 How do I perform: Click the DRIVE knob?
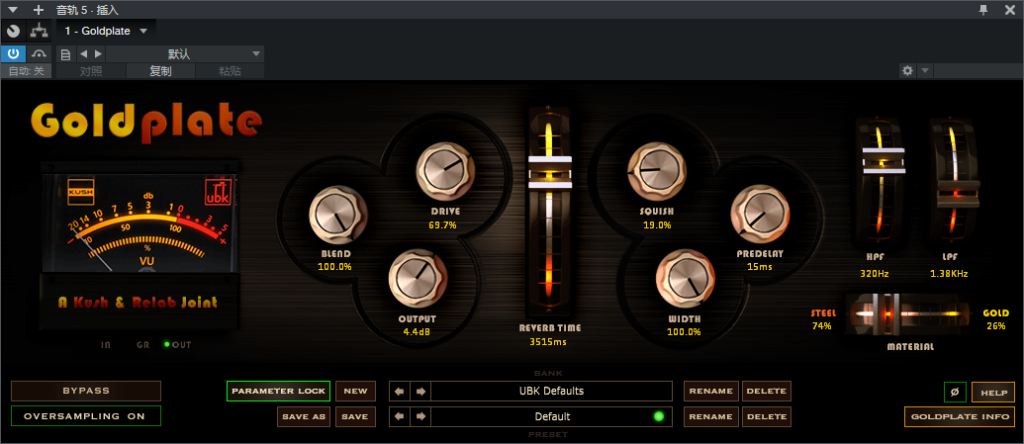445,170
